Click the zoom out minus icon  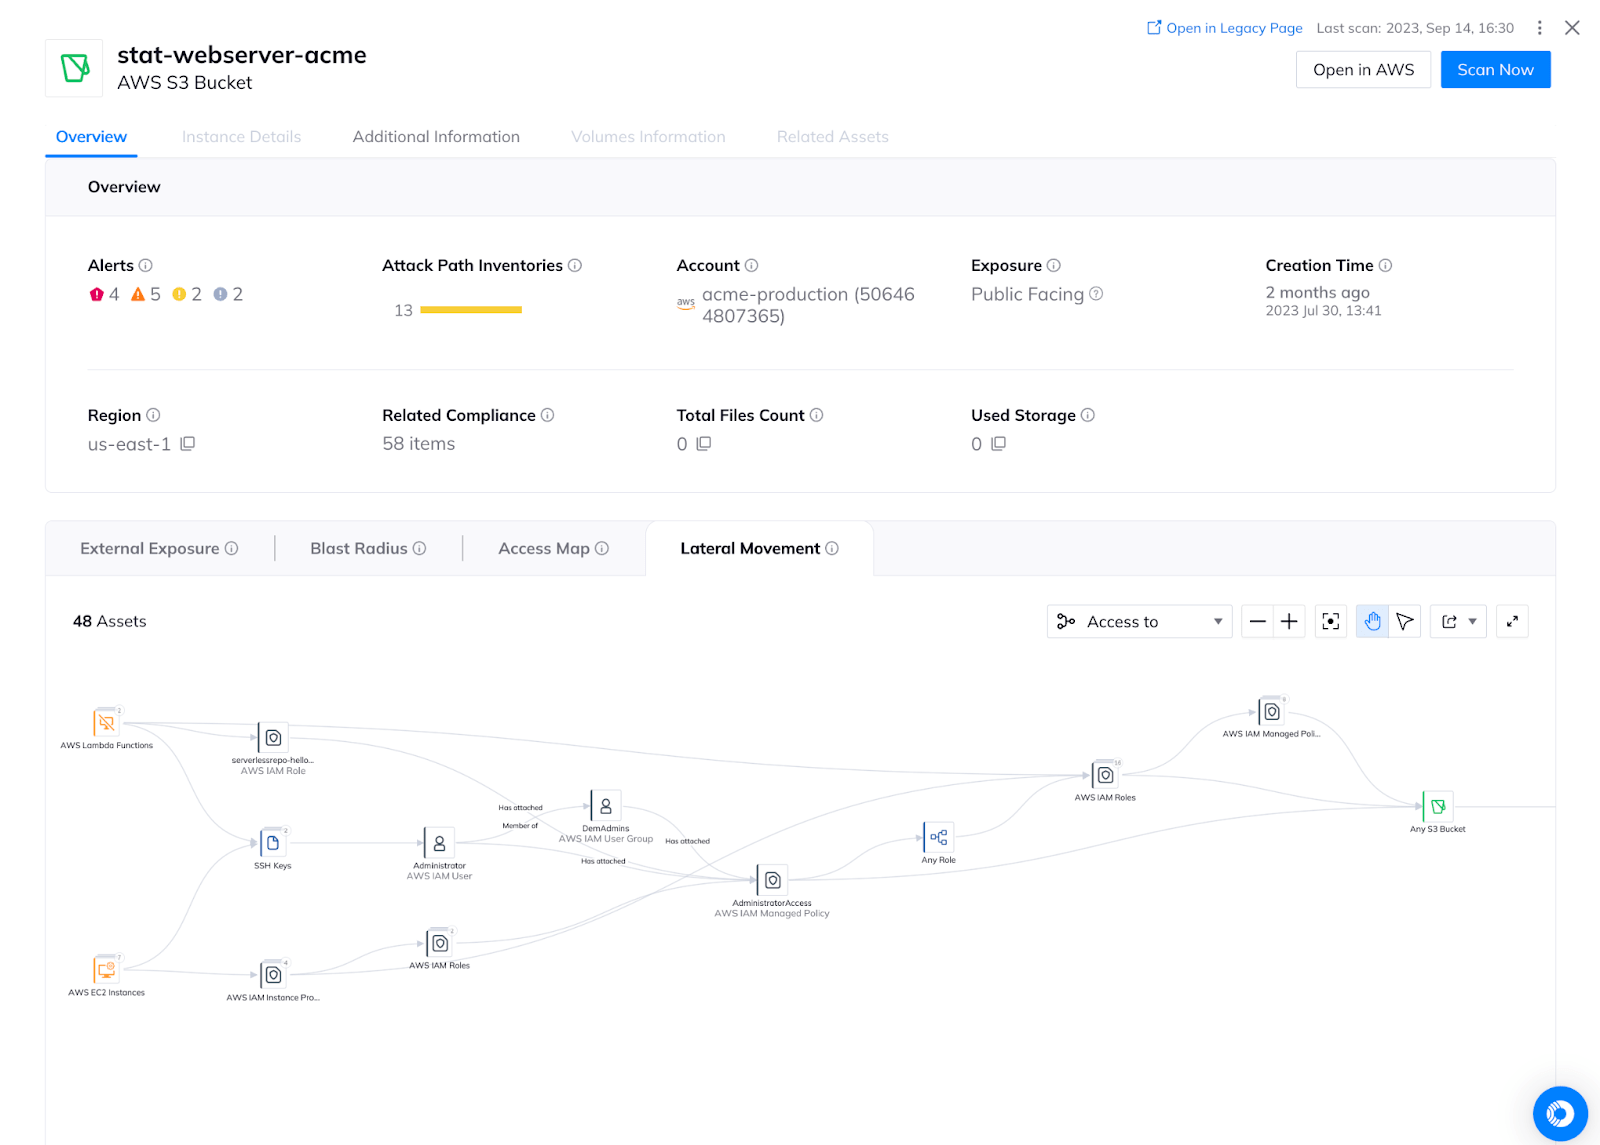click(x=1257, y=622)
